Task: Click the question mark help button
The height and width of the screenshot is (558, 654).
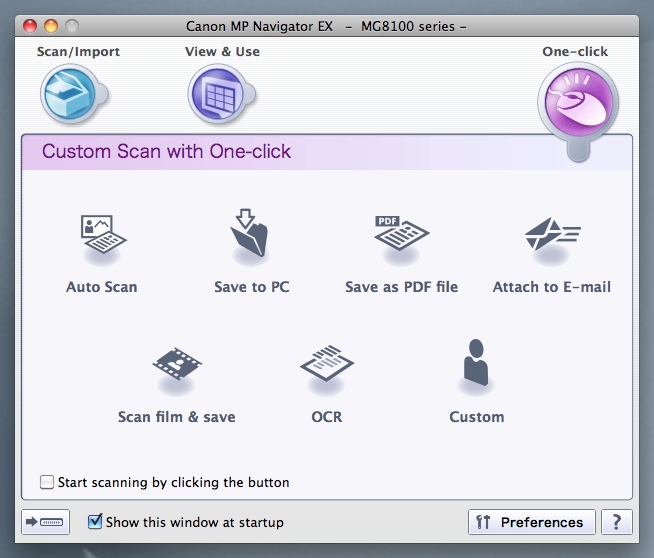Action: tap(617, 522)
